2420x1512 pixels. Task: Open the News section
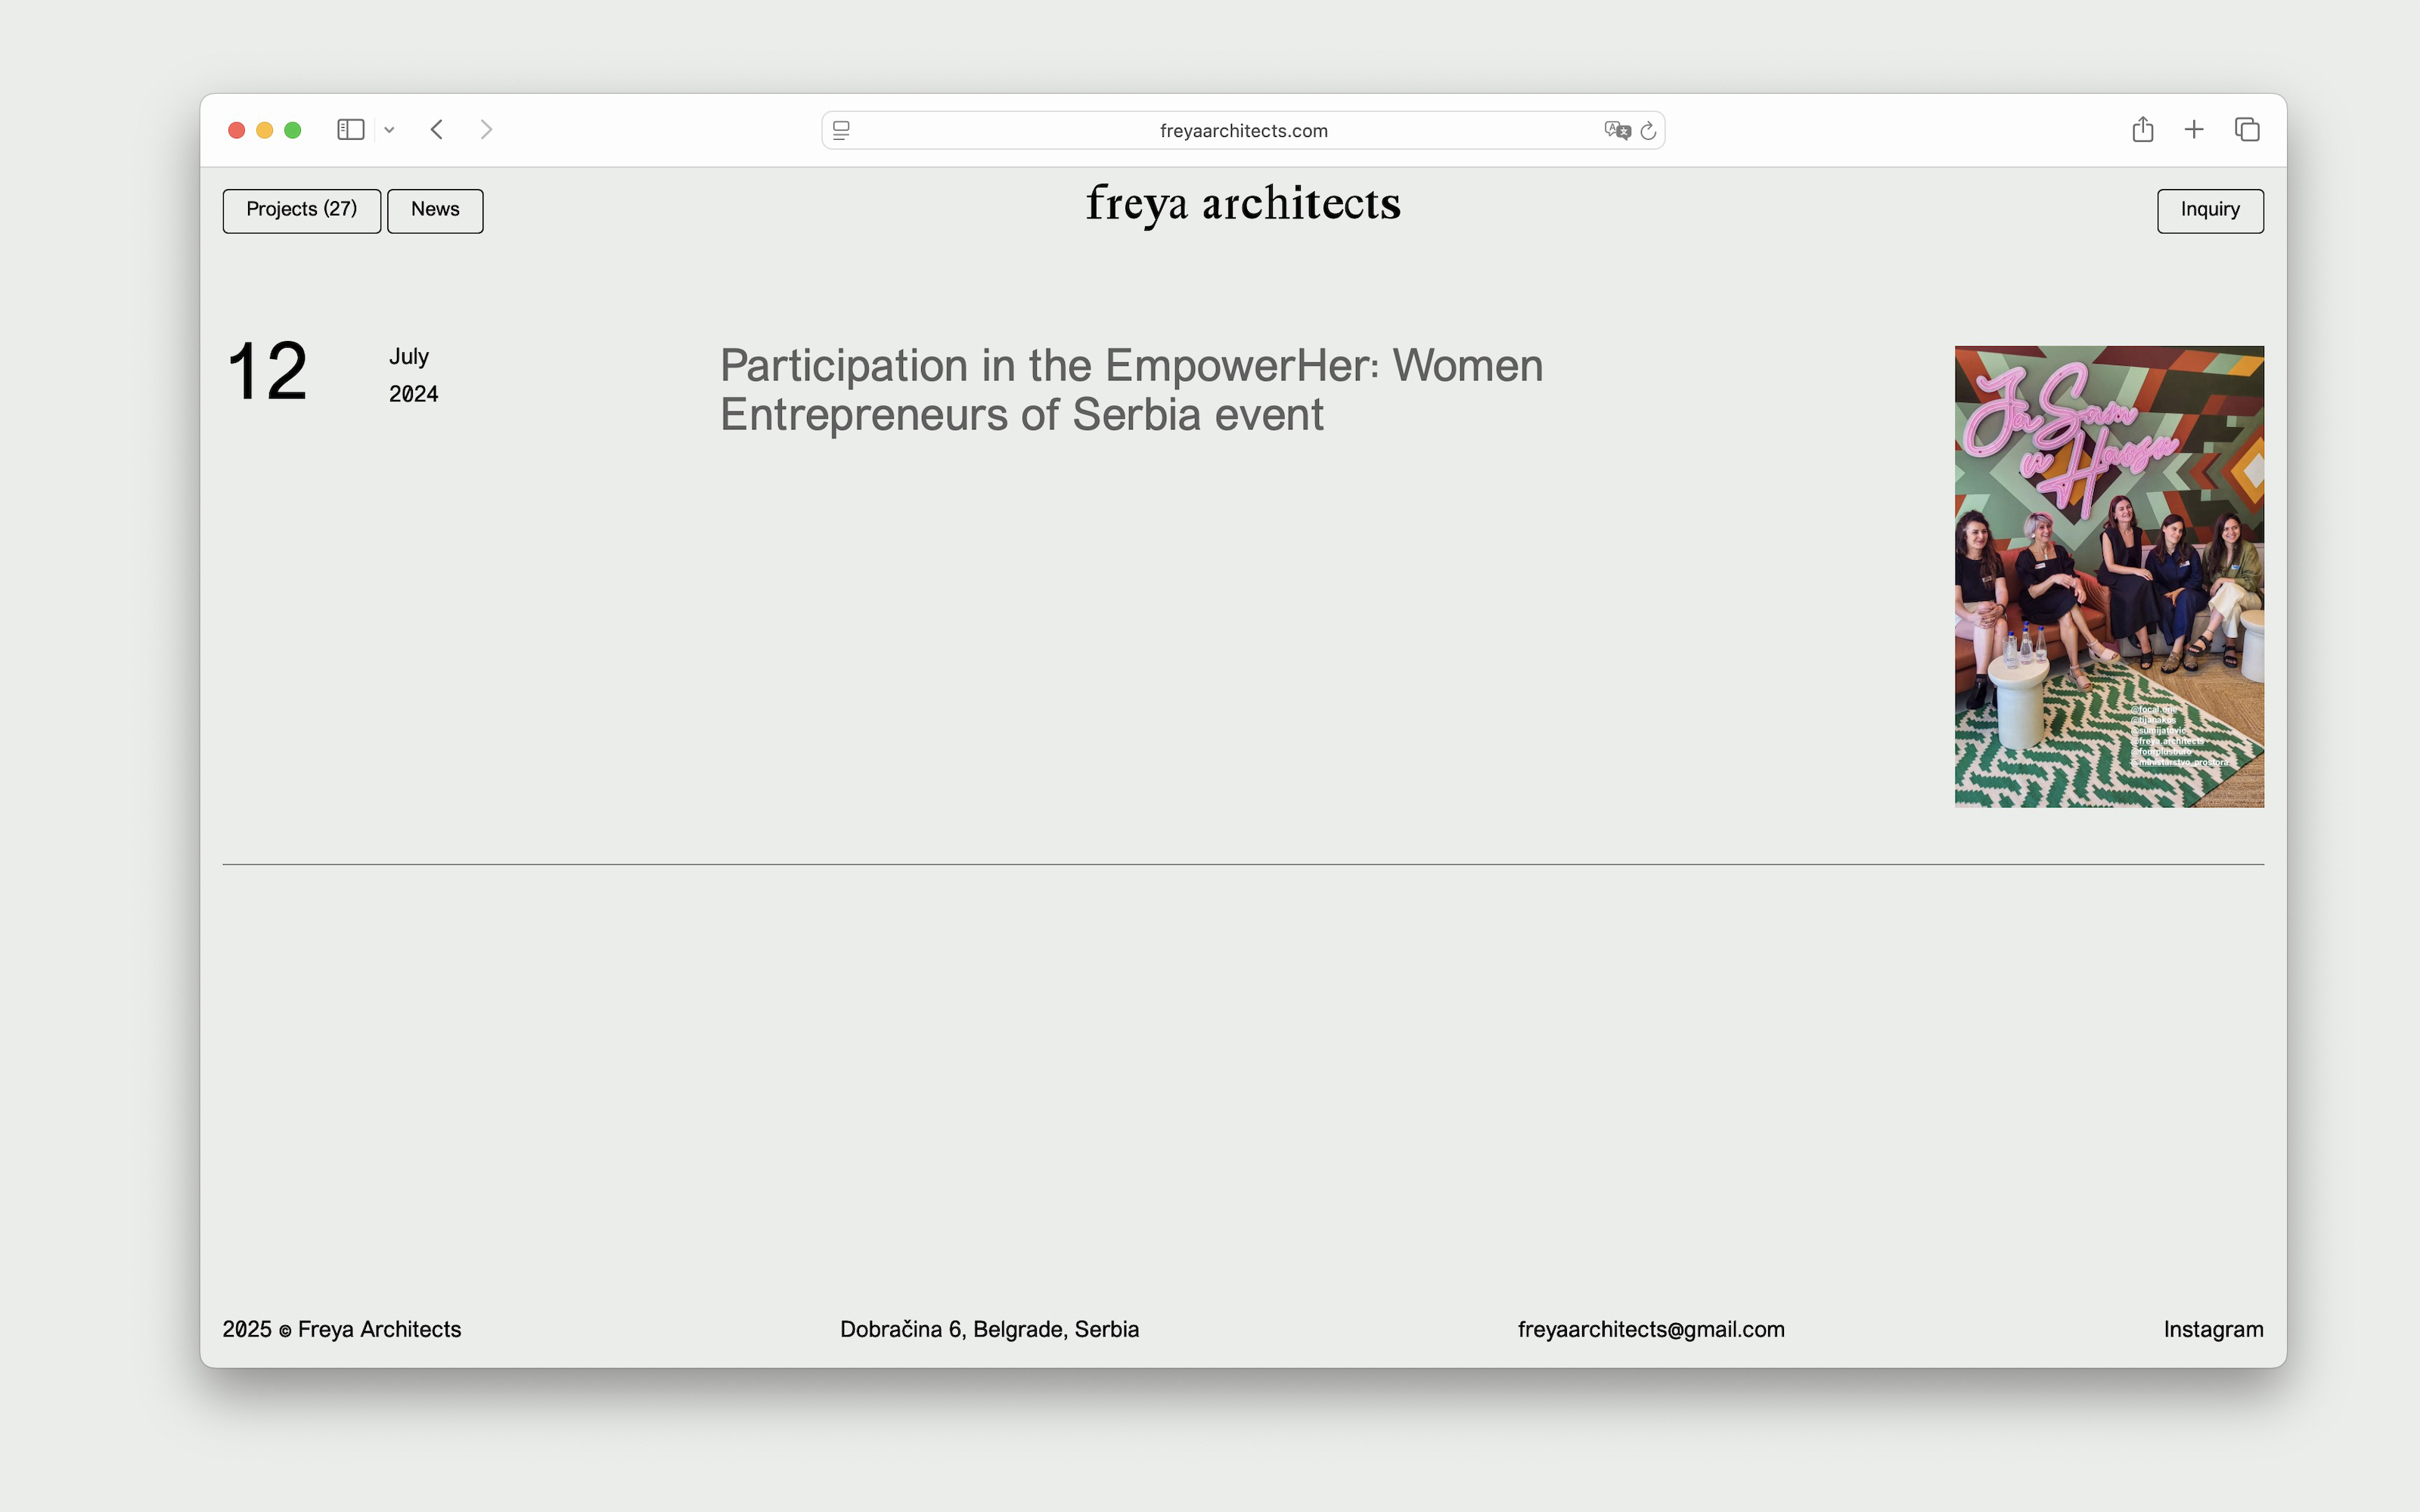point(435,210)
